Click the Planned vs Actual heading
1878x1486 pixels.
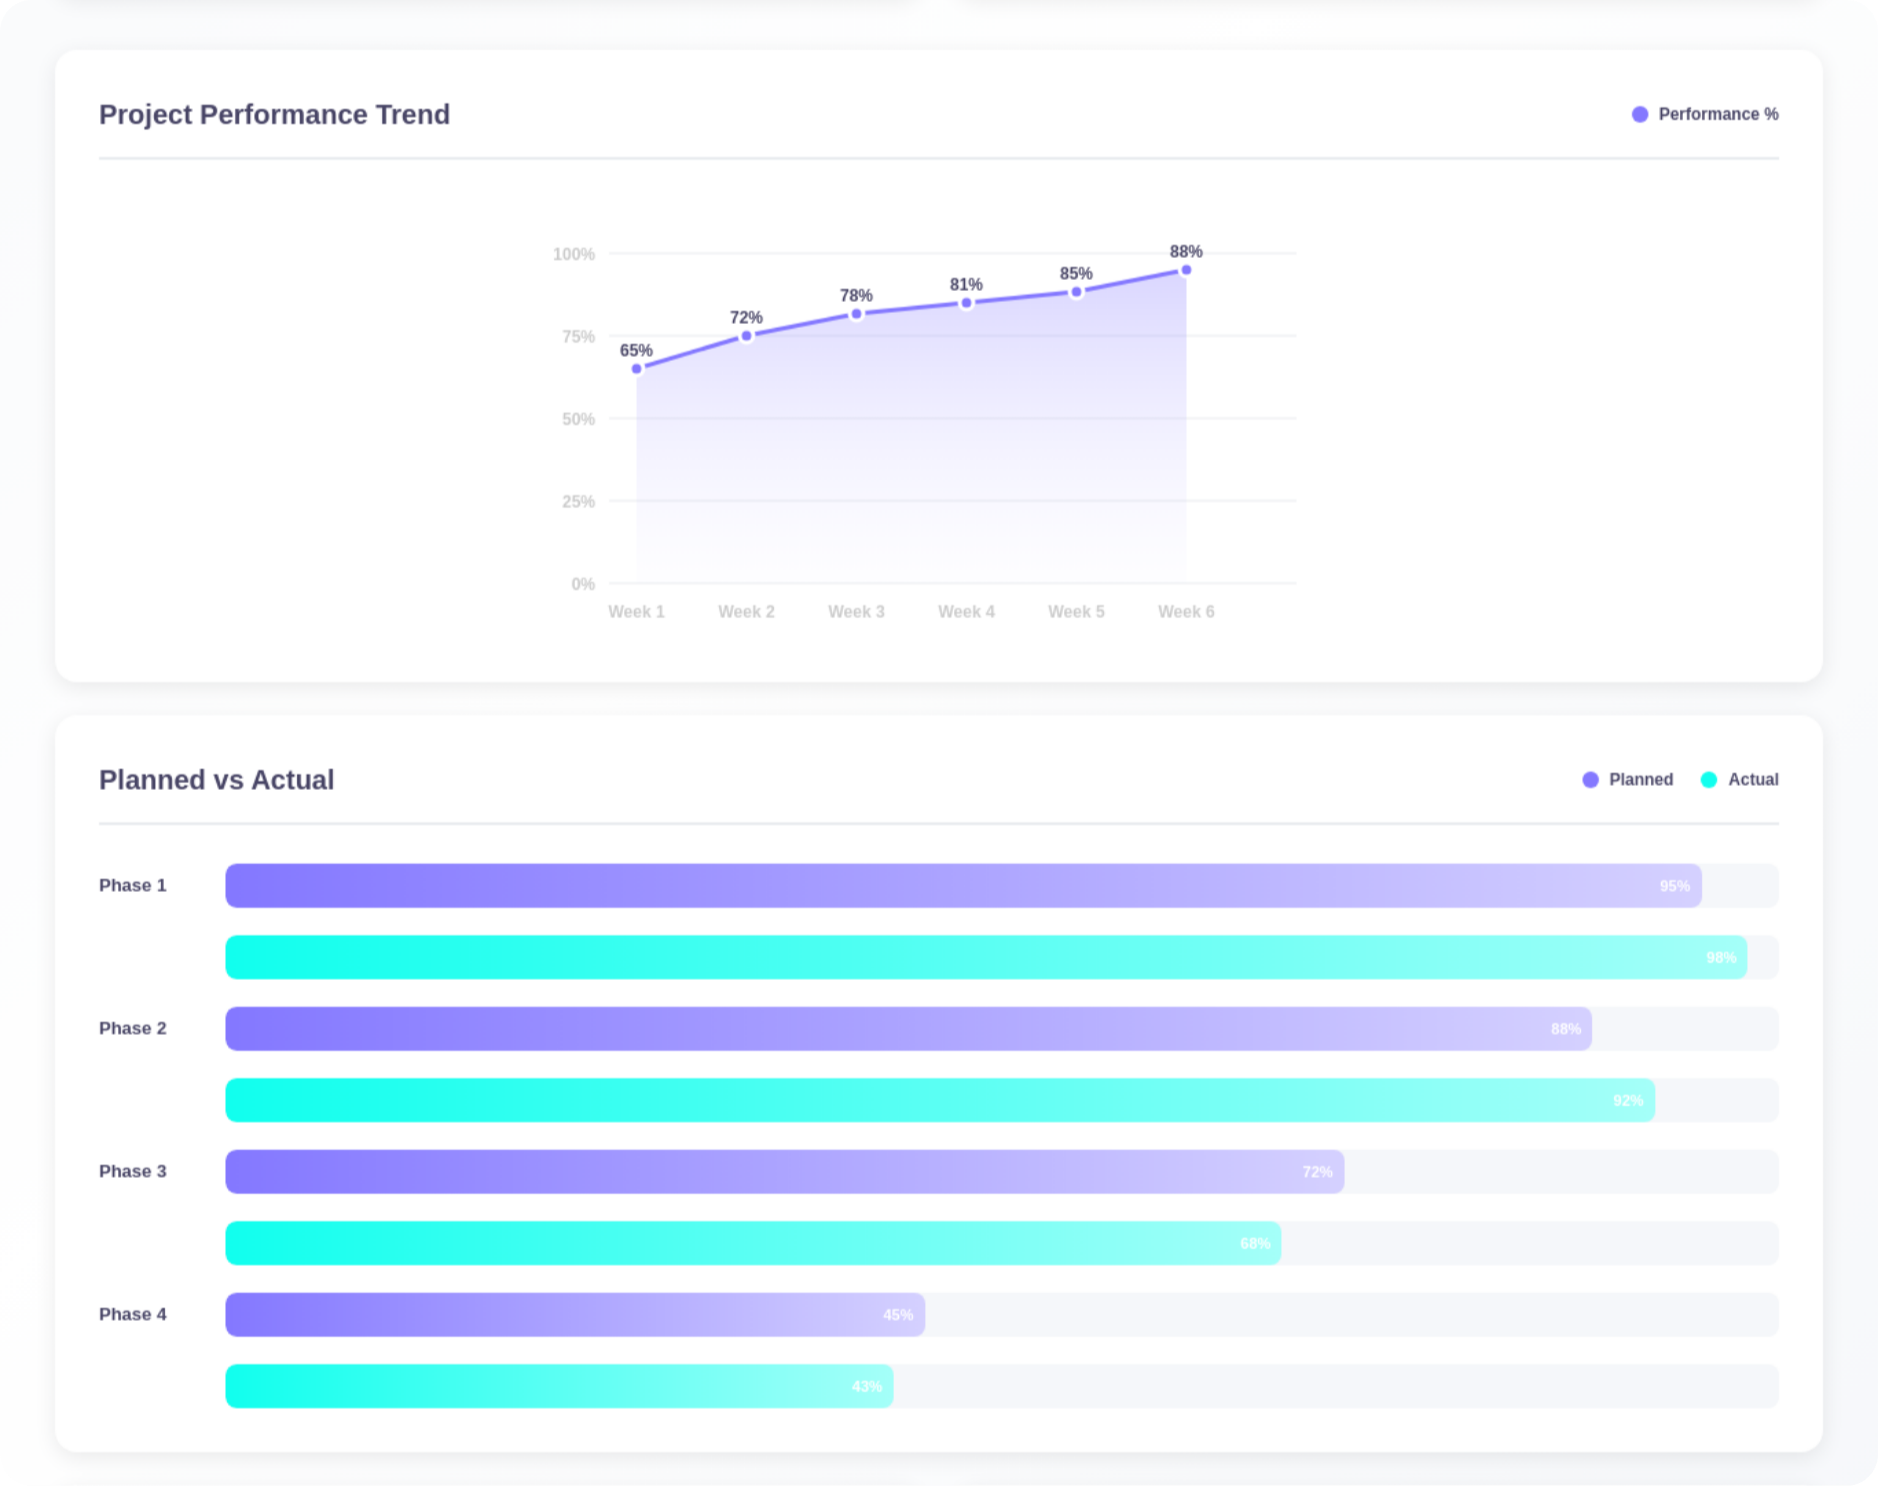coord(216,780)
